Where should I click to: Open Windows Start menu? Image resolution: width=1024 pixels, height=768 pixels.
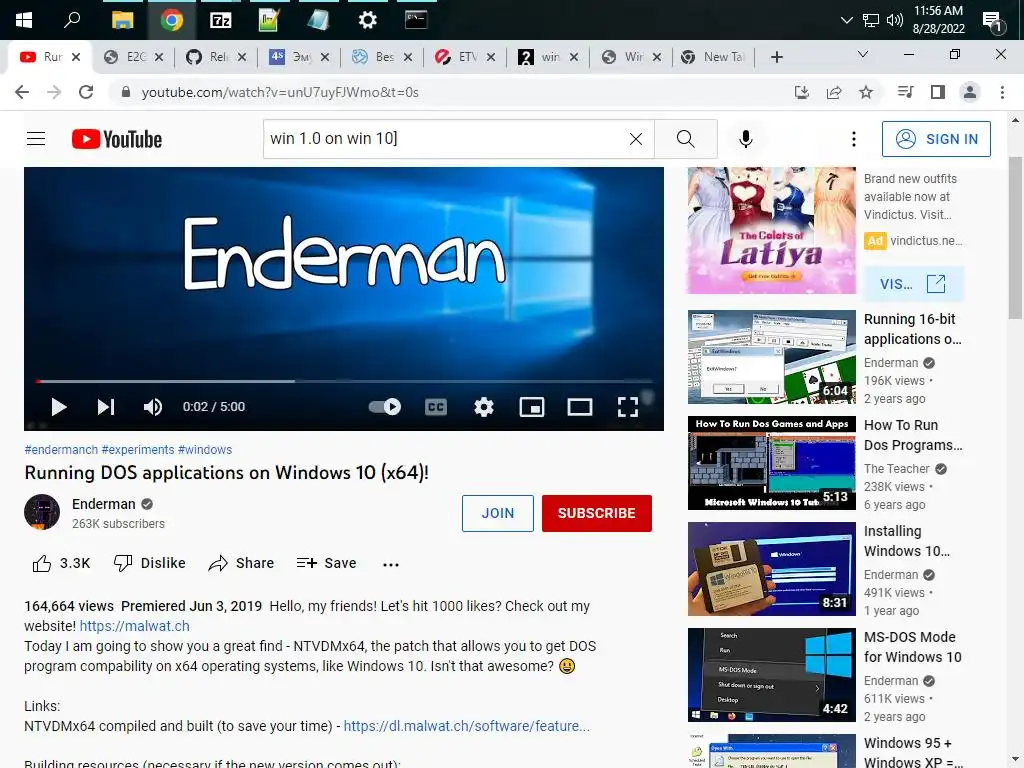click(x=24, y=20)
